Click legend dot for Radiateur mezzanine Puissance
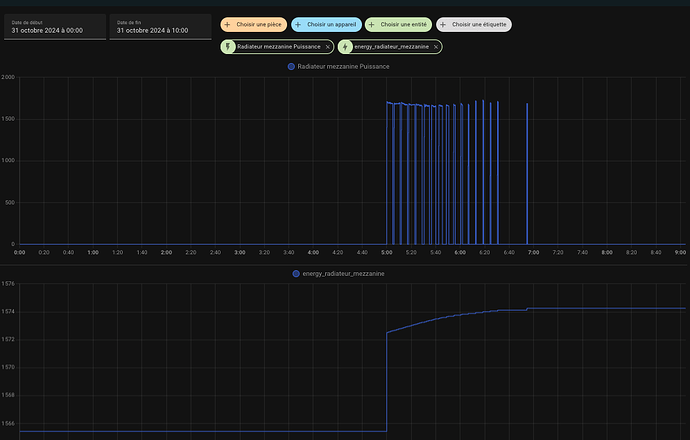 coord(291,66)
